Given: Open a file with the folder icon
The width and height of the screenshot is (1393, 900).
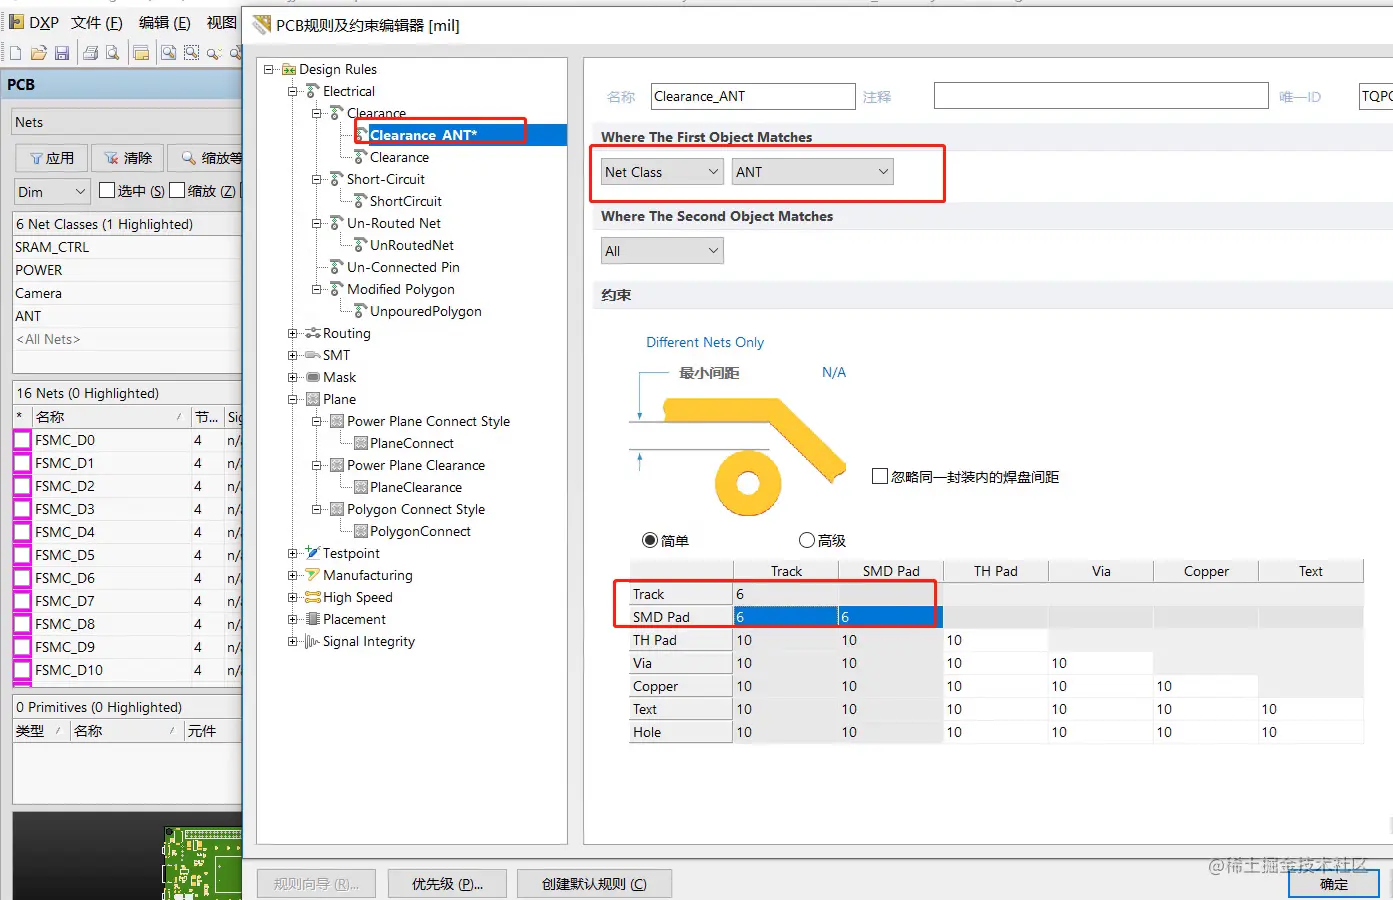Looking at the screenshot, I should click(x=38, y=53).
